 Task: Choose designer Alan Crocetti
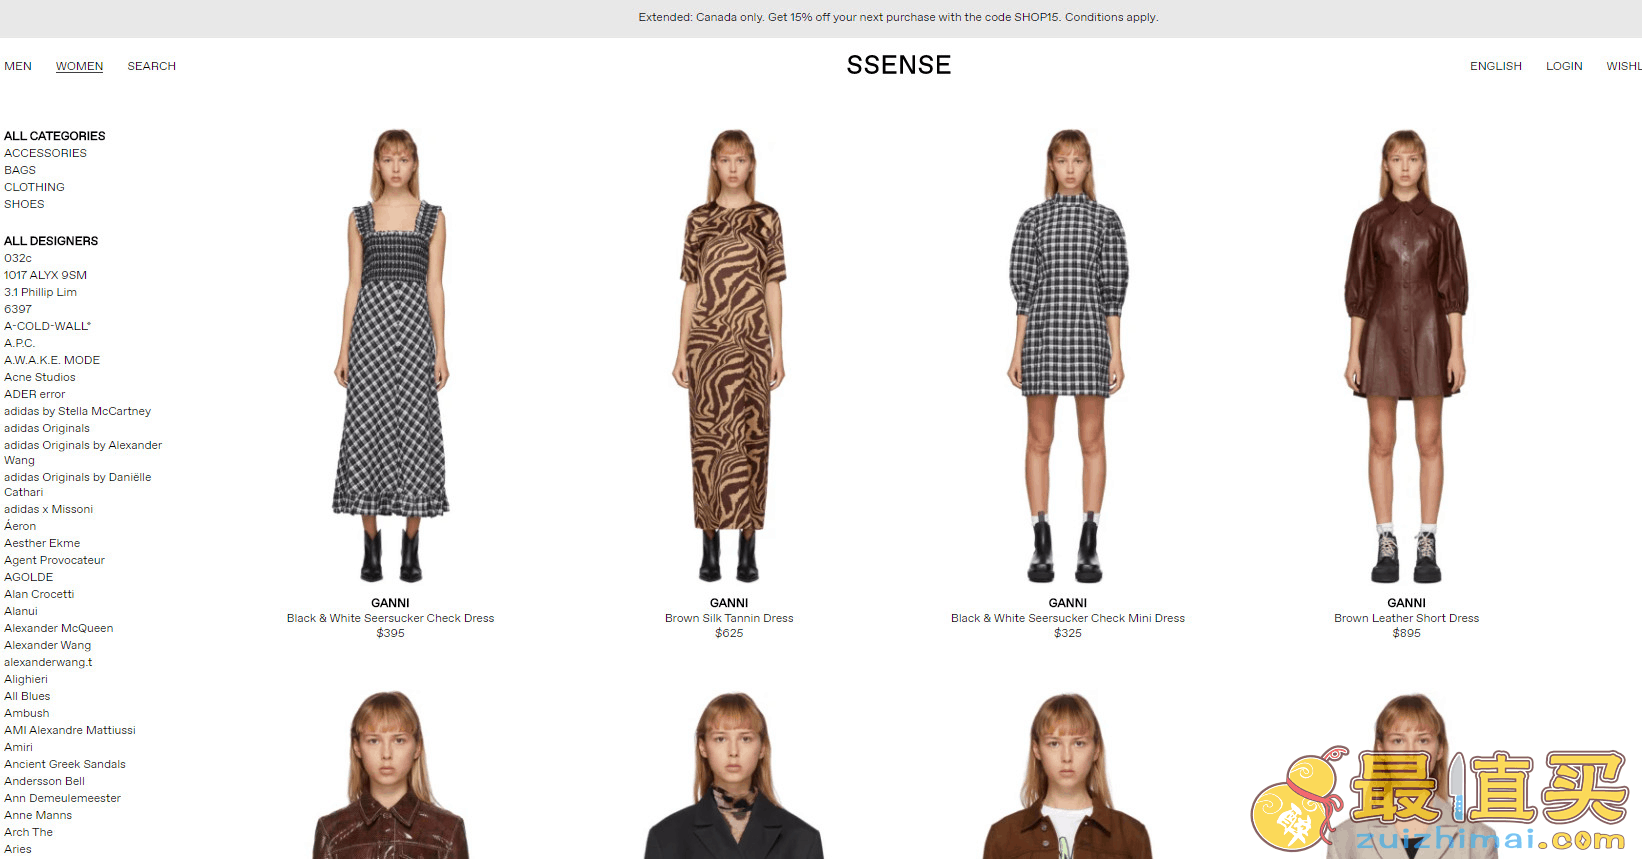39,594
